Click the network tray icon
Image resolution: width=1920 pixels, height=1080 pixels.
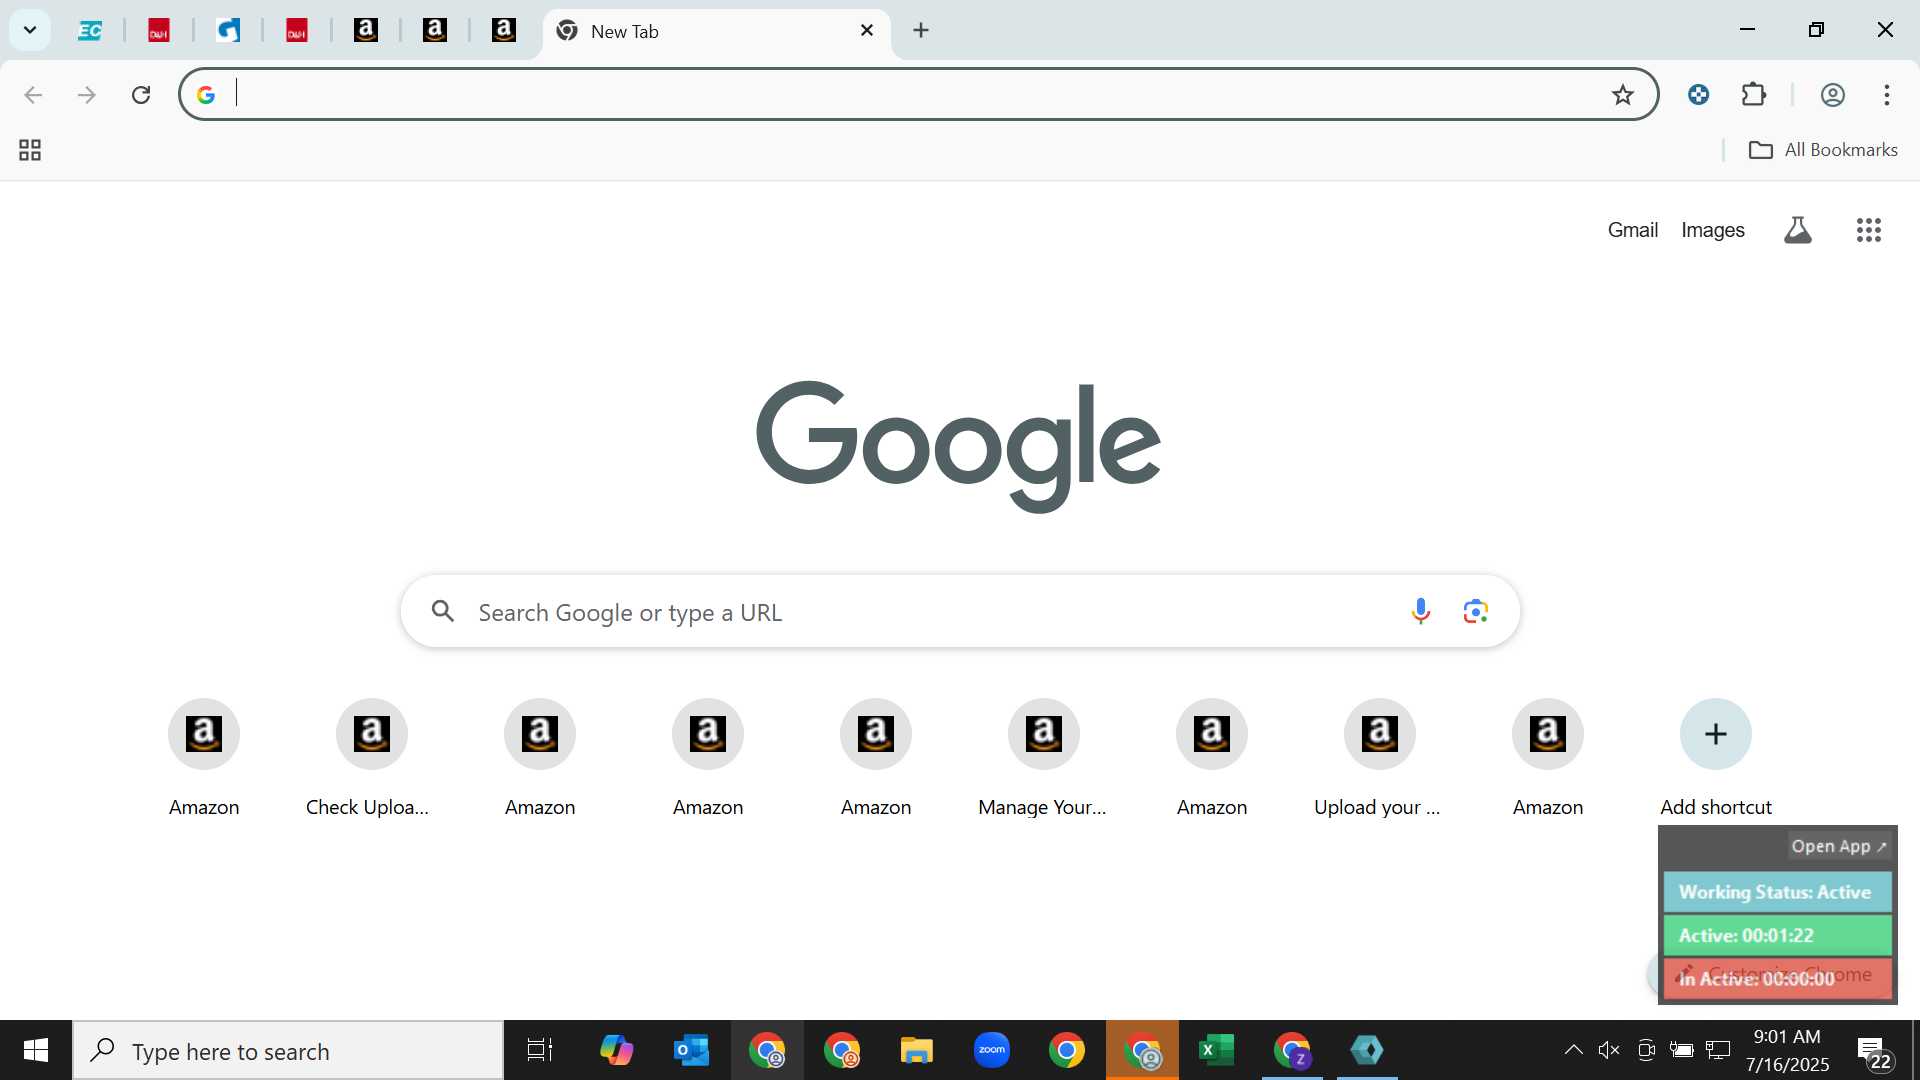(1718, 1050)
